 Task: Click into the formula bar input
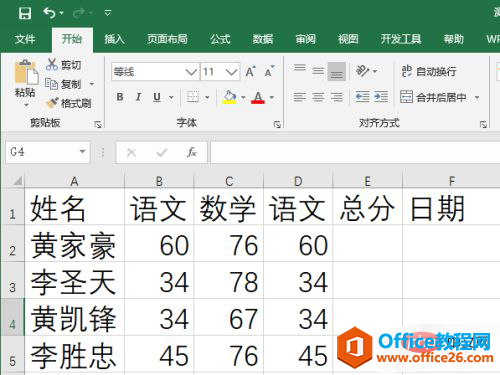coord(355,152)
